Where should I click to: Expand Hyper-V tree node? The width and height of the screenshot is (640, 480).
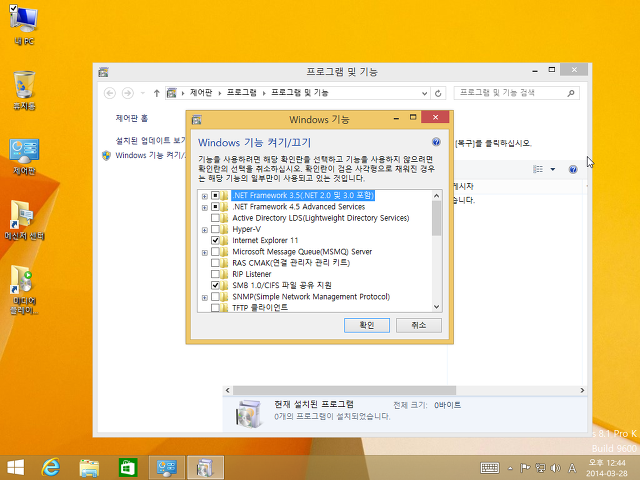pos(204,230)
